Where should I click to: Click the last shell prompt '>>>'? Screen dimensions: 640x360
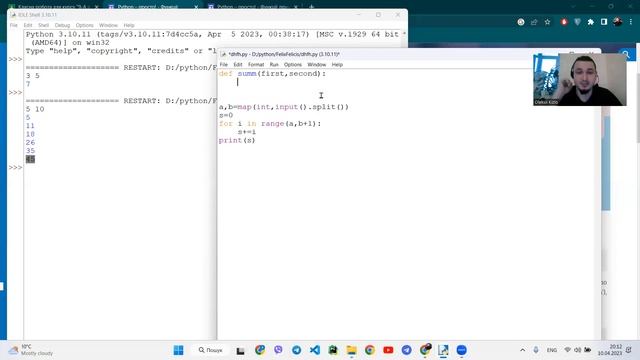[x=15, y=168]
